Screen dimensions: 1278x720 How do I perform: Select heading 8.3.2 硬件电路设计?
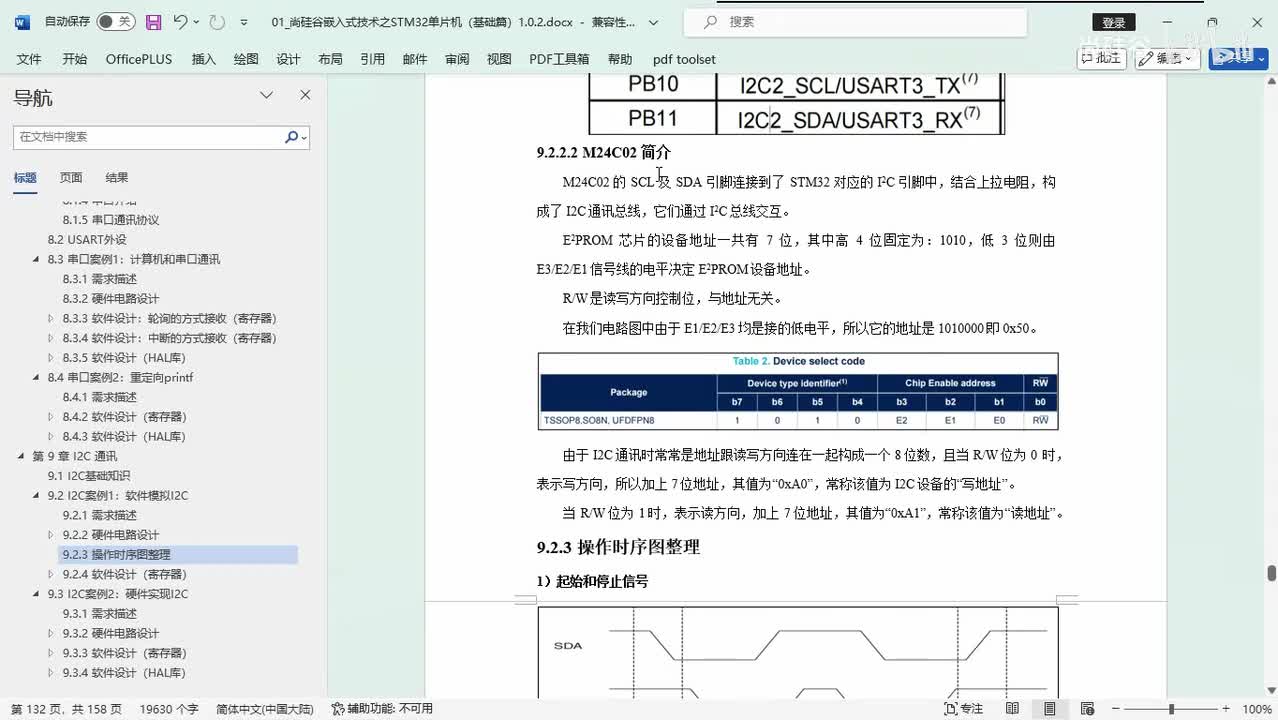[x=111, y=299]
